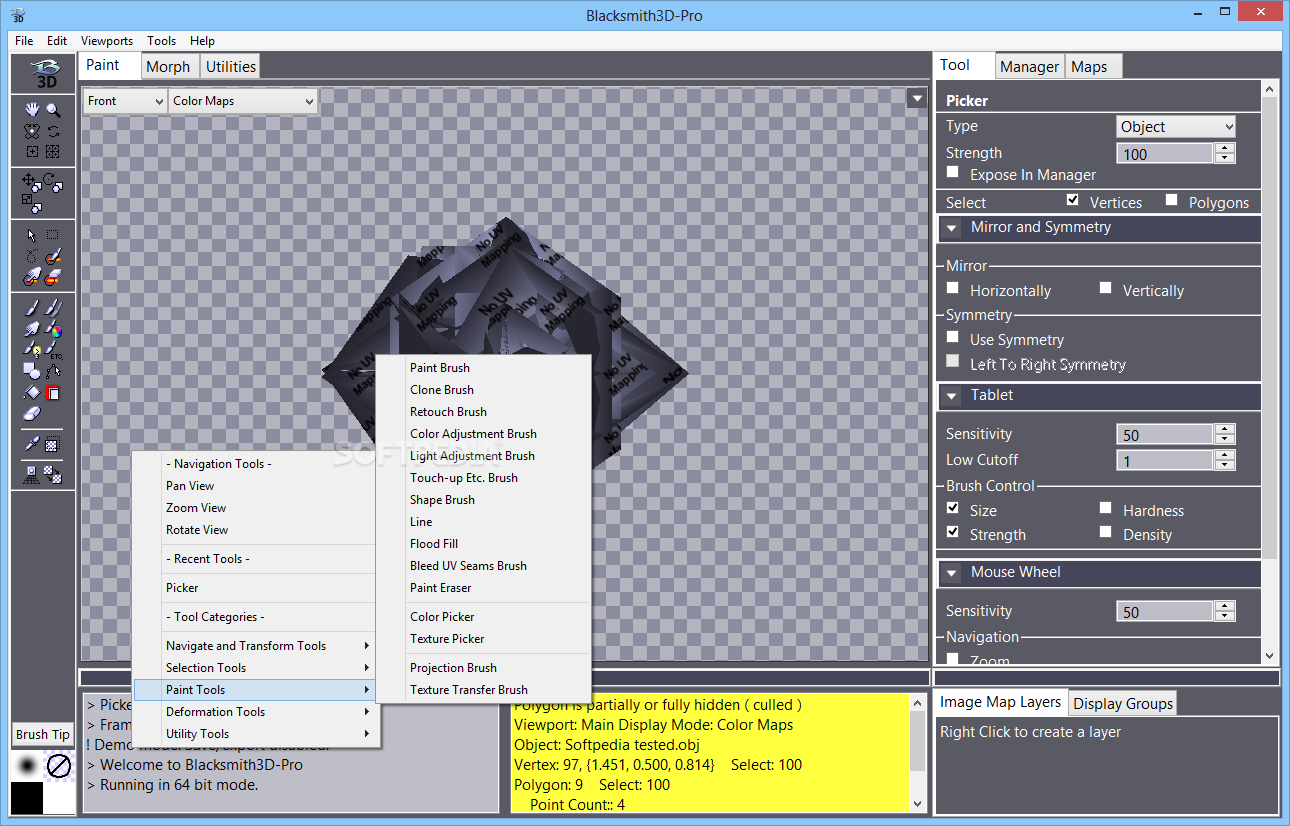This screenshot has height=826, width=1290.
Task: Collapse the Mirror and Symmetry section
Action: click(x=951, y=227)
